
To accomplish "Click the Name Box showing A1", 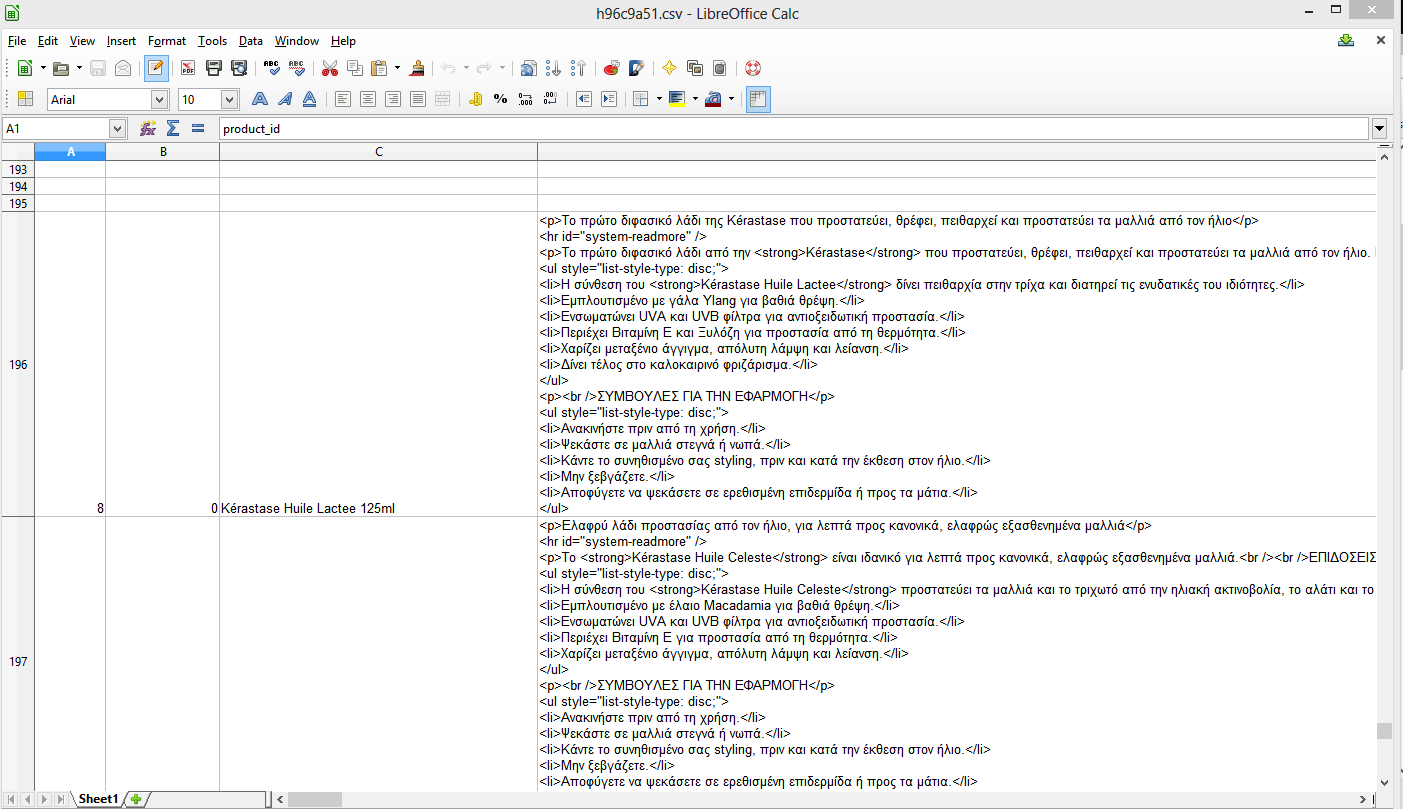I will click(56, 129).
